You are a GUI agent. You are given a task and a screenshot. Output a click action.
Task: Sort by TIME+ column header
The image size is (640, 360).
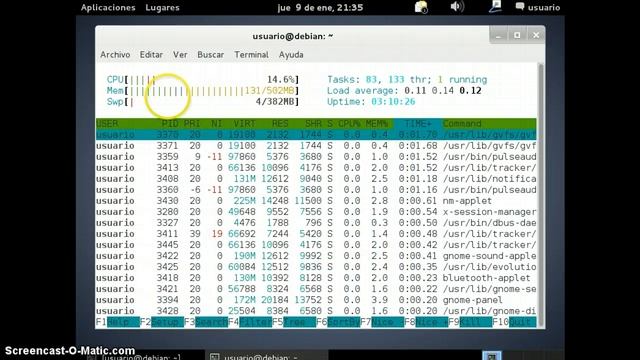(x=418, y=124)
